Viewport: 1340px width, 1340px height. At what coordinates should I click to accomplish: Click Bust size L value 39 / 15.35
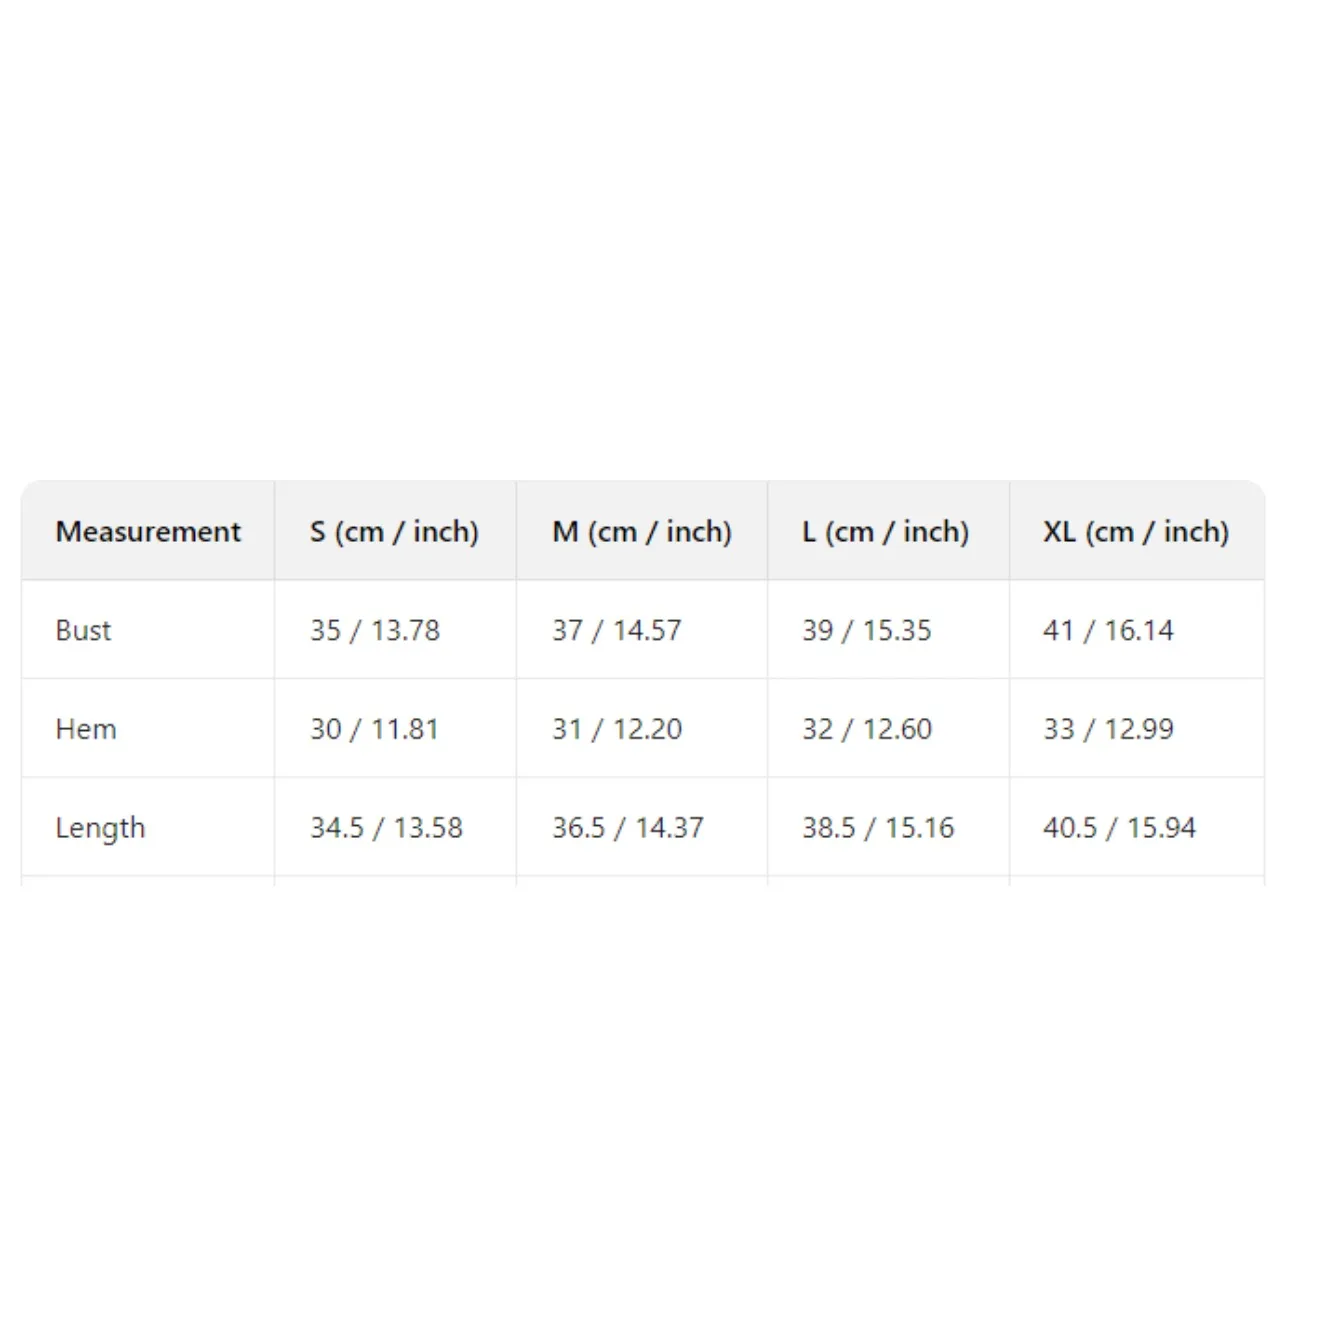pos(866,630)
